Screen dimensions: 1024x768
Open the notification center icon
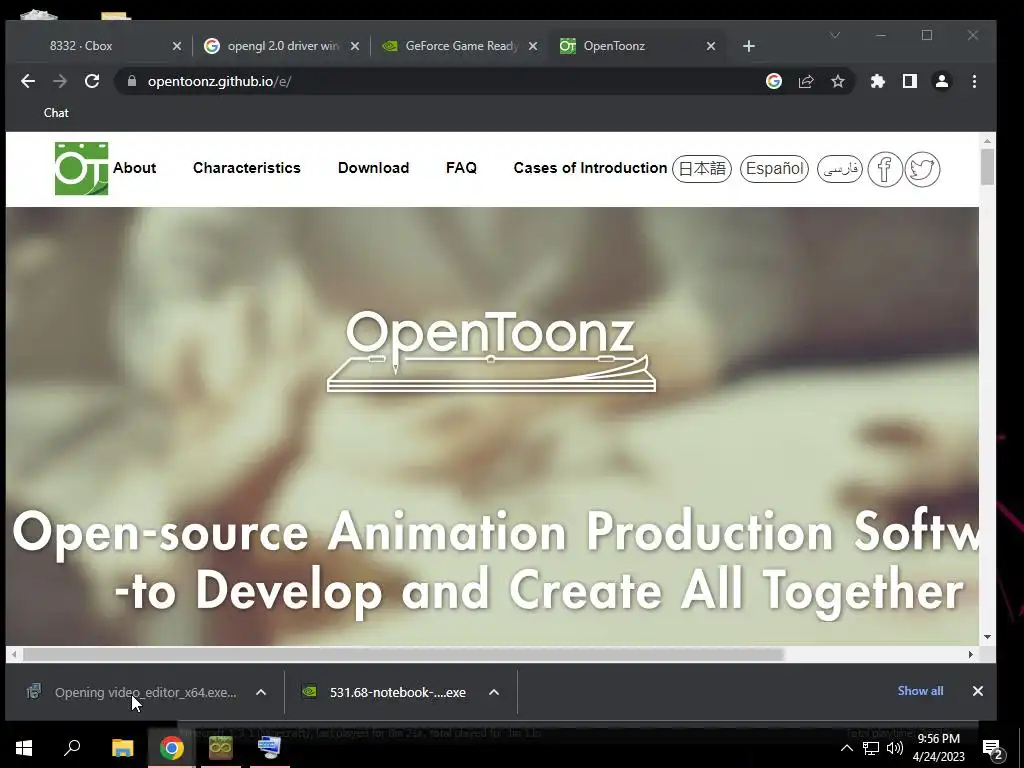(993, 748)
